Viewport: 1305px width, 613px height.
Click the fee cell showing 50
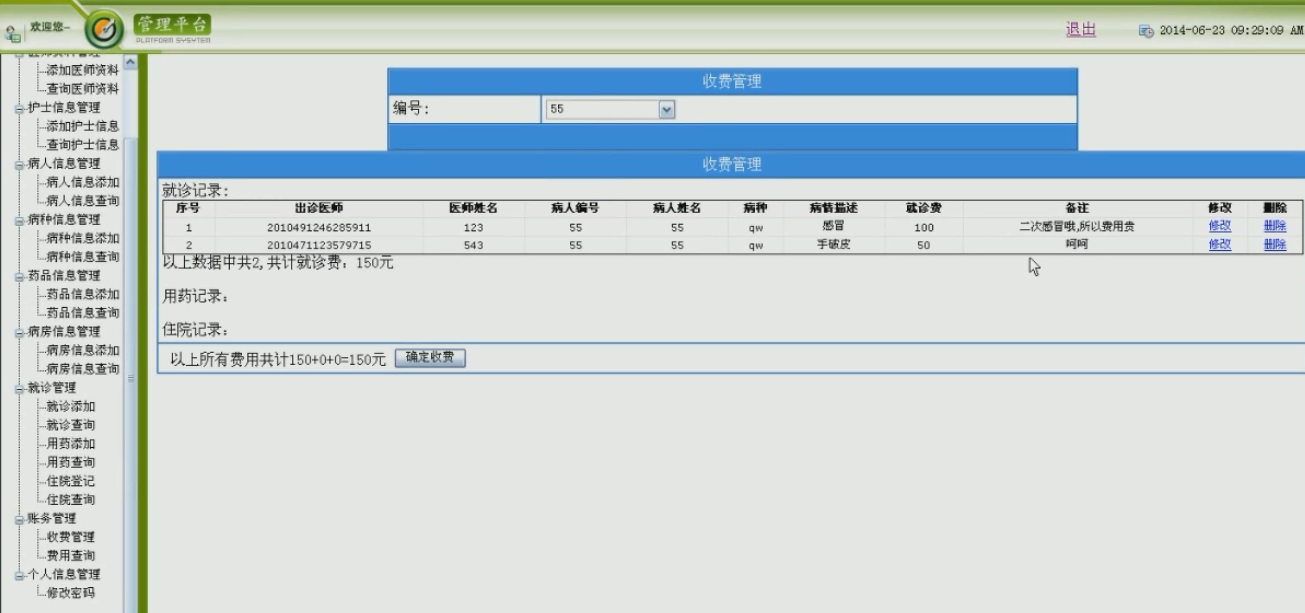coord(923,245)
